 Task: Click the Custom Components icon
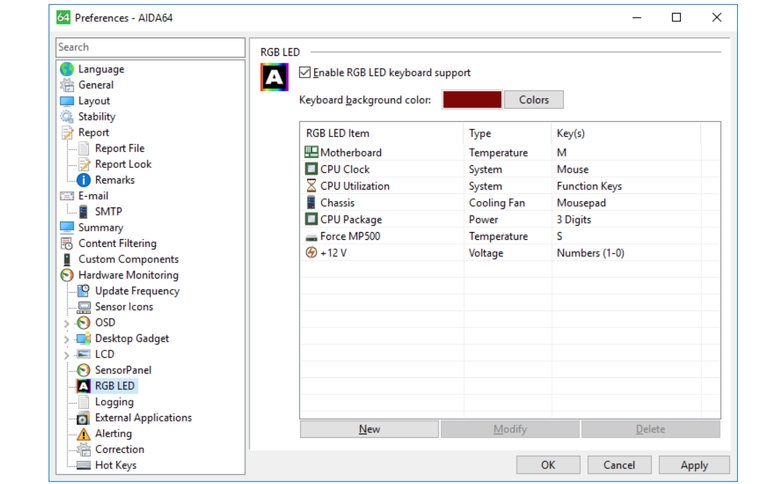coord(67,259)
